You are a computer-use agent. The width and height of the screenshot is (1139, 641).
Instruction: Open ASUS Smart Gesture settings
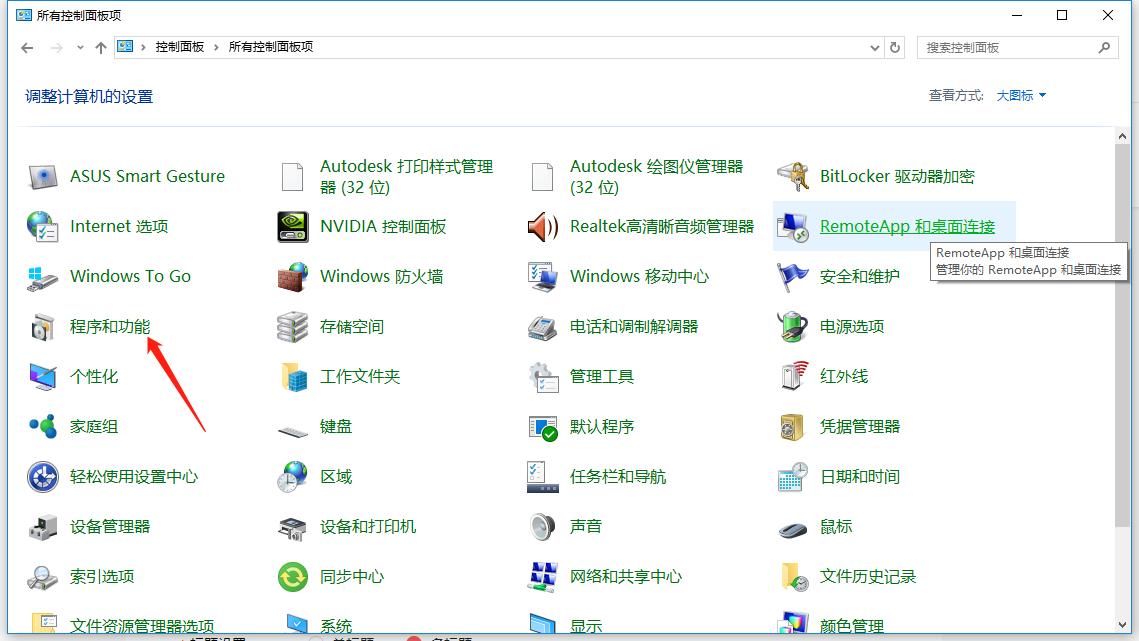(x=148, y=176)
